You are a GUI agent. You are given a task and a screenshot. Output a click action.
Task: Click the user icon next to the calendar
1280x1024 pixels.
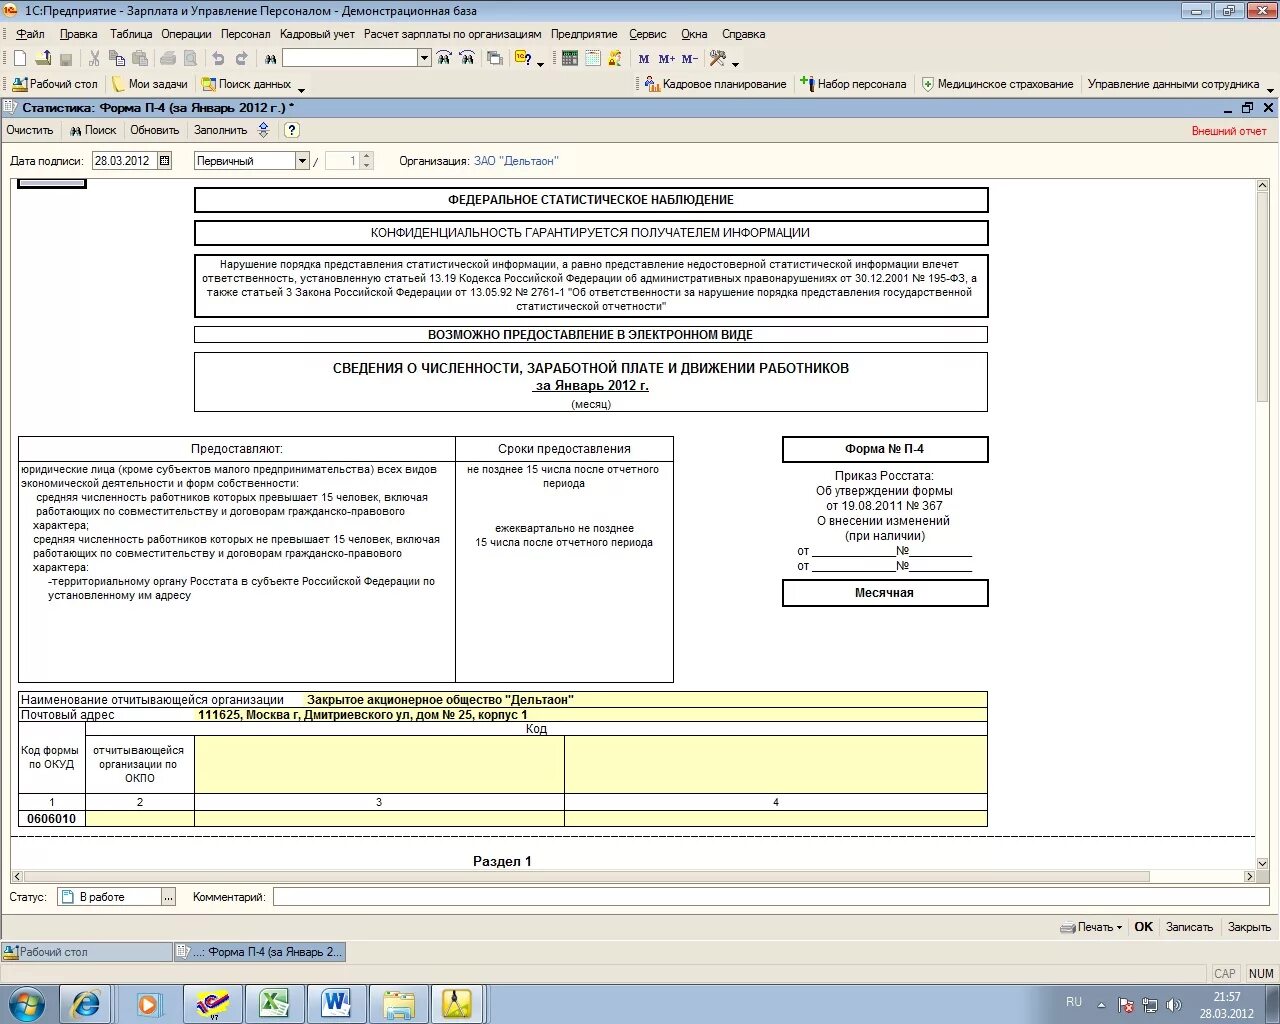[x=615, y=59]
